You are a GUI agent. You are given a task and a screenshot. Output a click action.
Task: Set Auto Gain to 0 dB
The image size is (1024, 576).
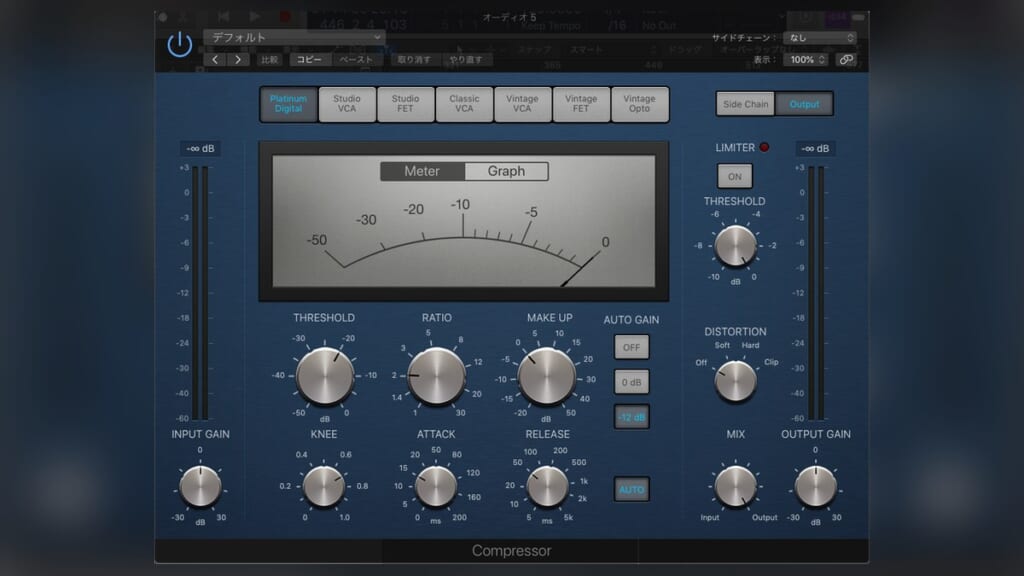click(631, 382)
